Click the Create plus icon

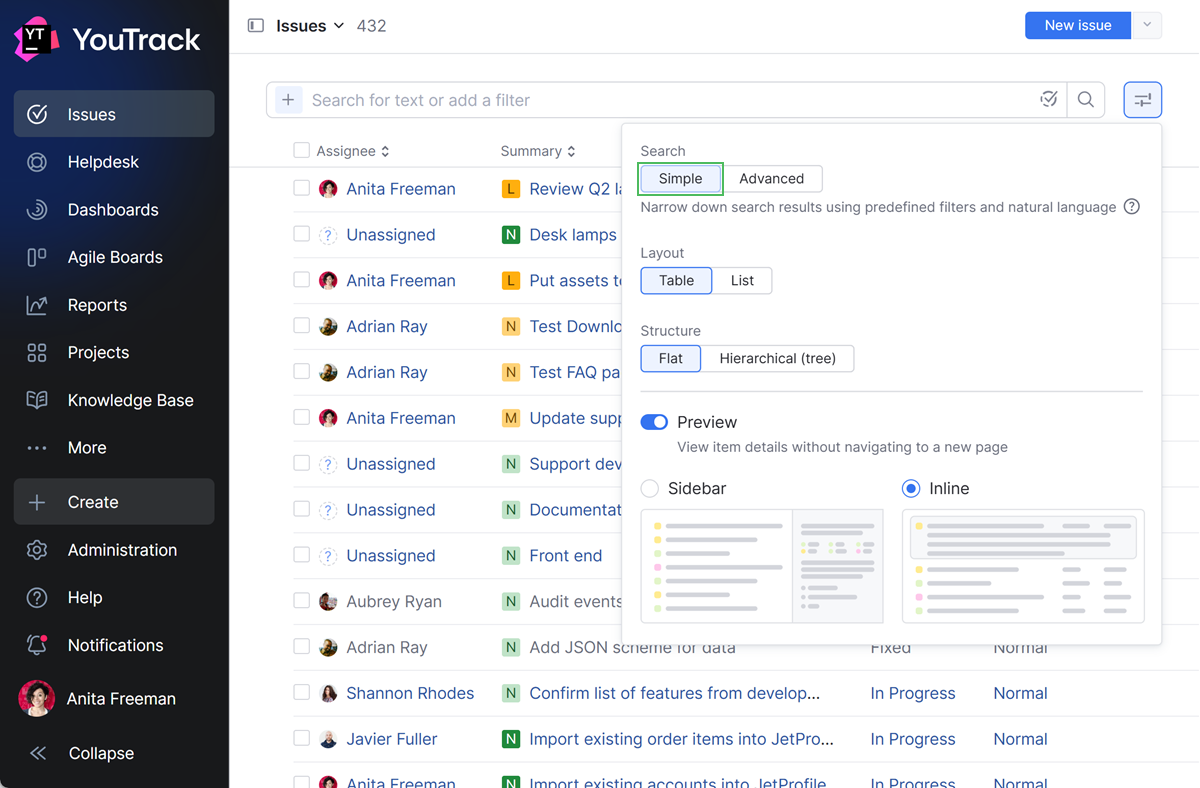pos(37,502)
